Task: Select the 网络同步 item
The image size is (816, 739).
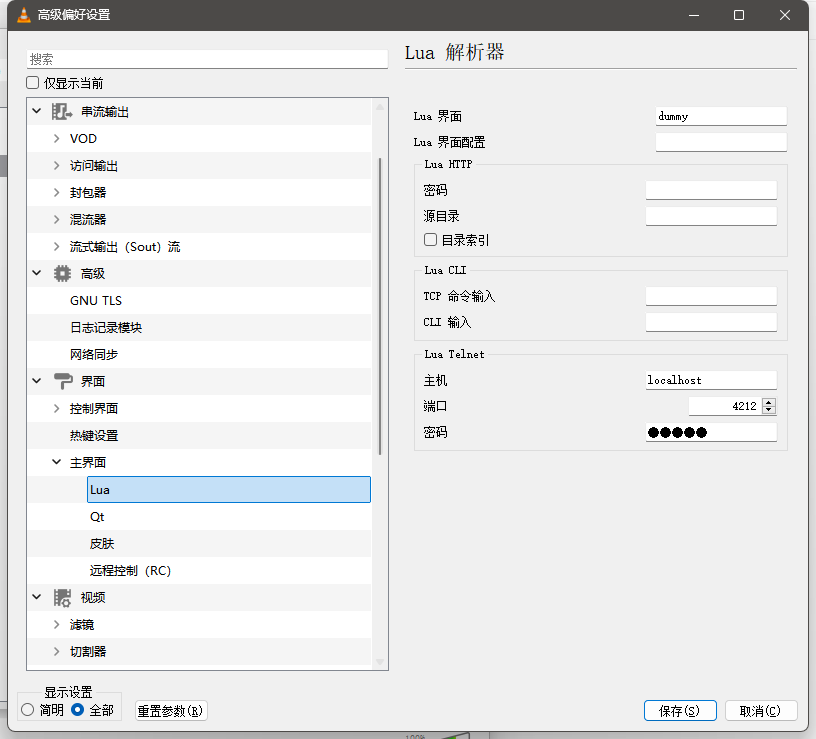Action: [x=94, y=354]
